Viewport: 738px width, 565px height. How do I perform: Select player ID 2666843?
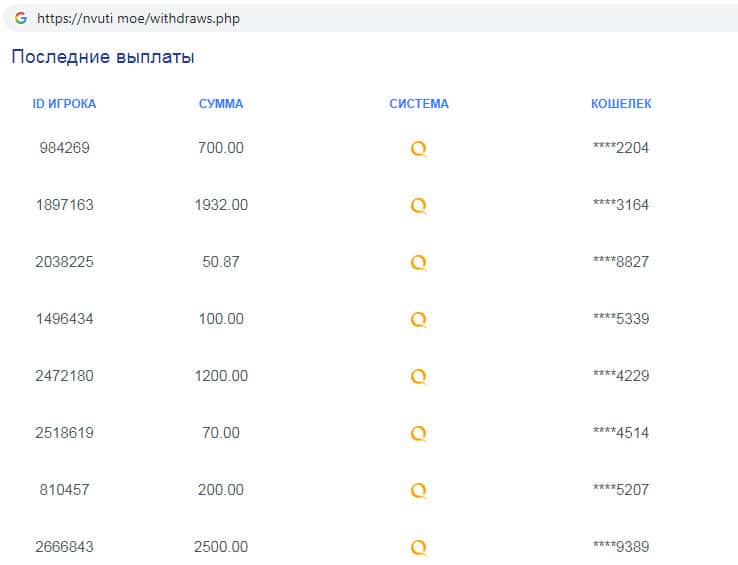click(65, 547)
